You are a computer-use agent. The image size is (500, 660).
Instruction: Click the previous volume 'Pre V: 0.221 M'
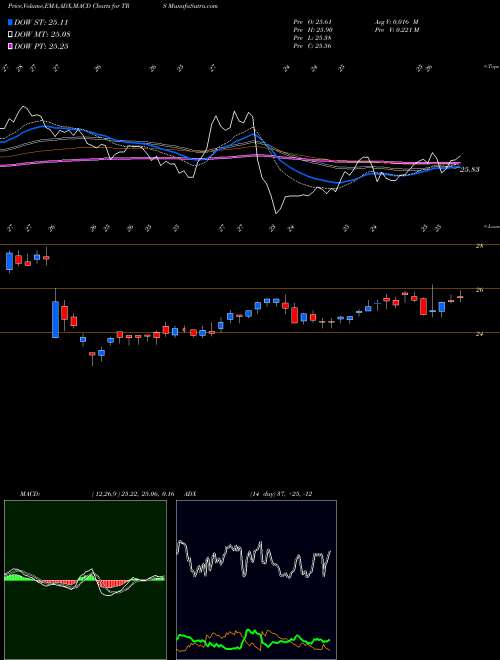coord(396,30)
